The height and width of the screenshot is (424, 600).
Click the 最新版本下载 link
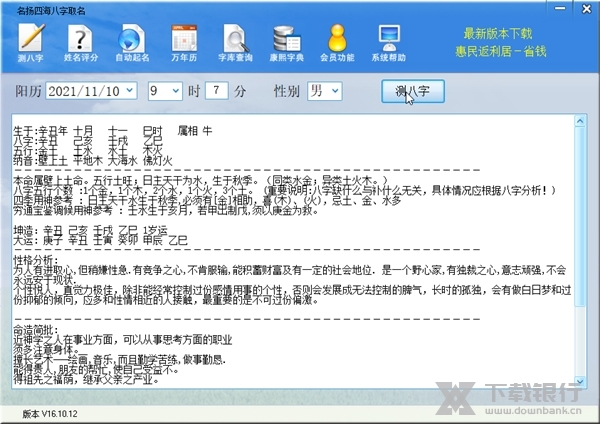(498, 34)
